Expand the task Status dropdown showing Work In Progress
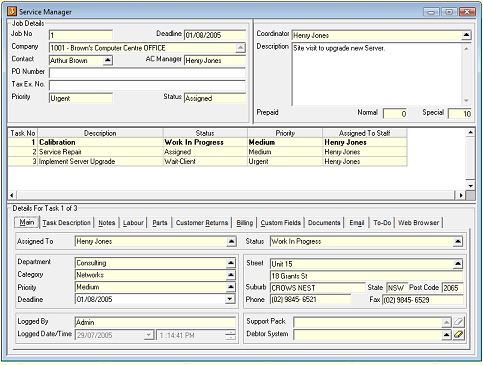483x365 pixels. 458,241
